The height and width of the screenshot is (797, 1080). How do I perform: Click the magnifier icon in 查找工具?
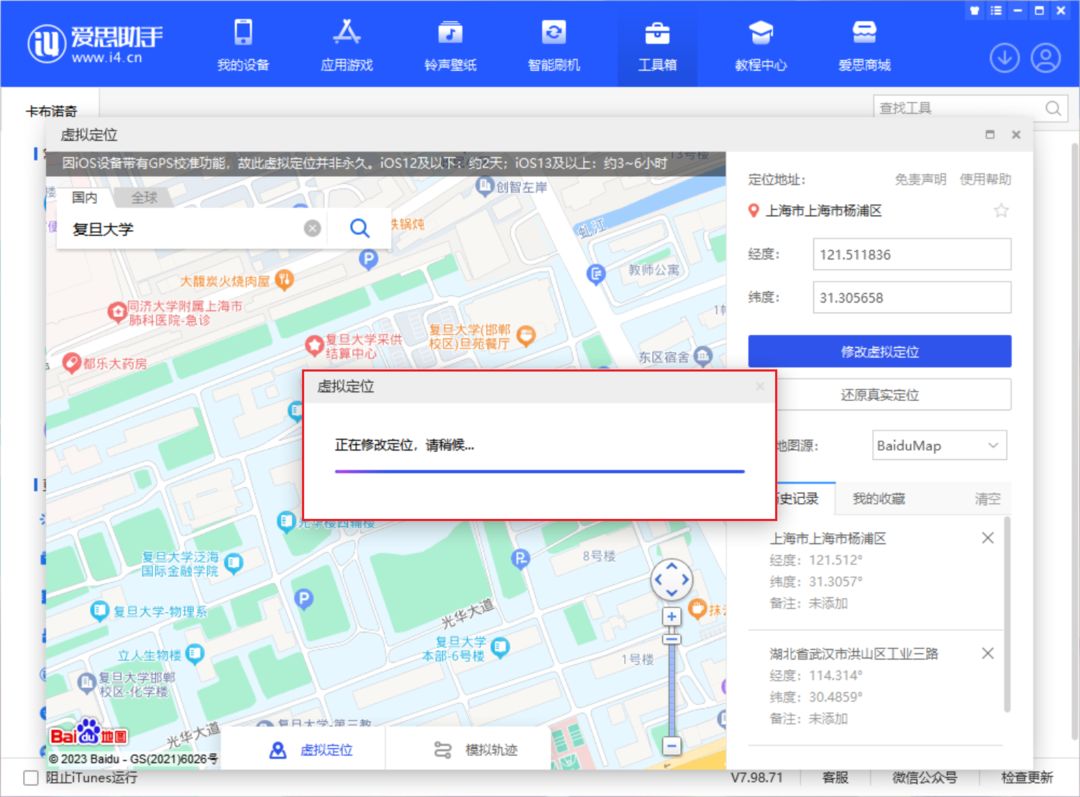coord(1053,108)
